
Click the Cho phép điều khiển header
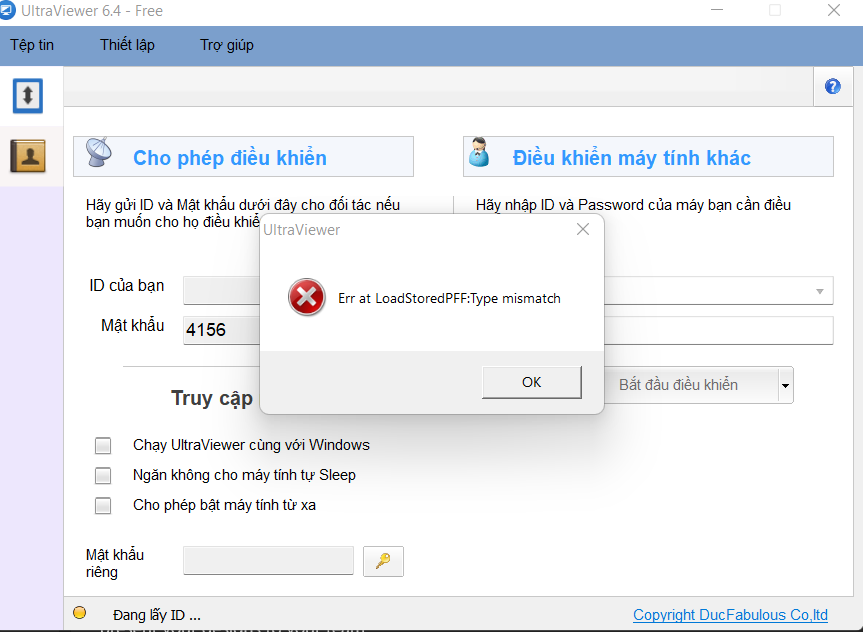point(243,157)
